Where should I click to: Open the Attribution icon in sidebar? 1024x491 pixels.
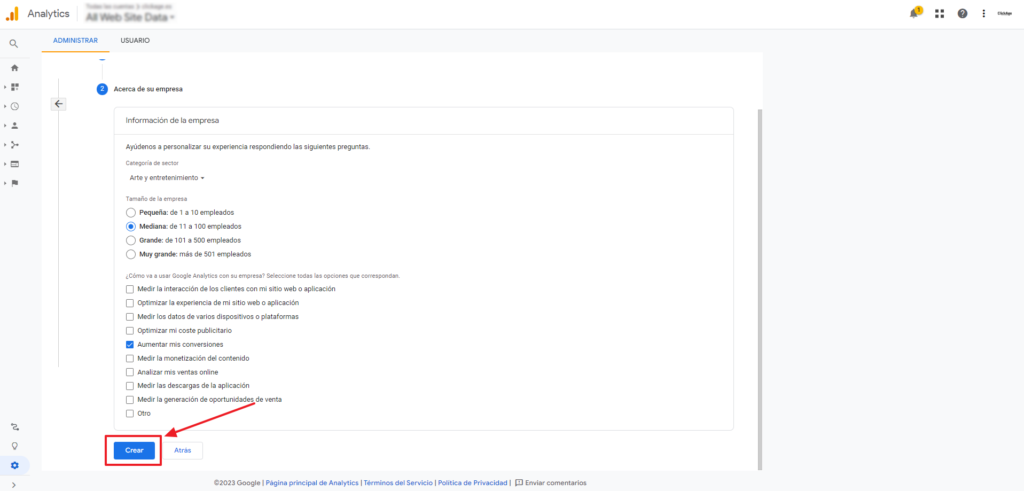(14, 427)
